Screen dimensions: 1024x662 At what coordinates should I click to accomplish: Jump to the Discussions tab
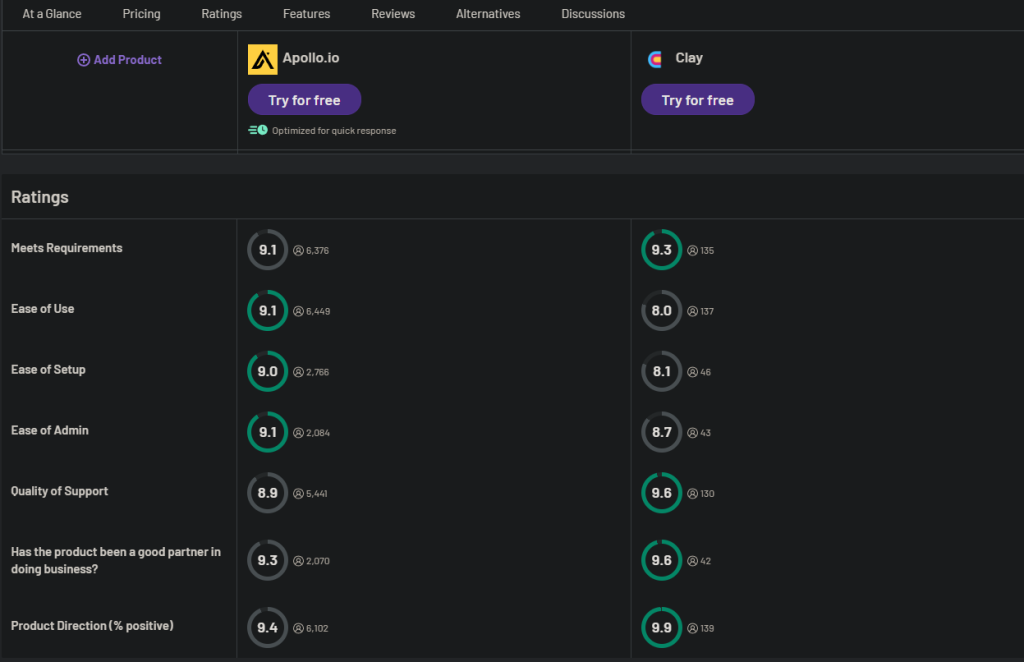[x=593, y=14]
